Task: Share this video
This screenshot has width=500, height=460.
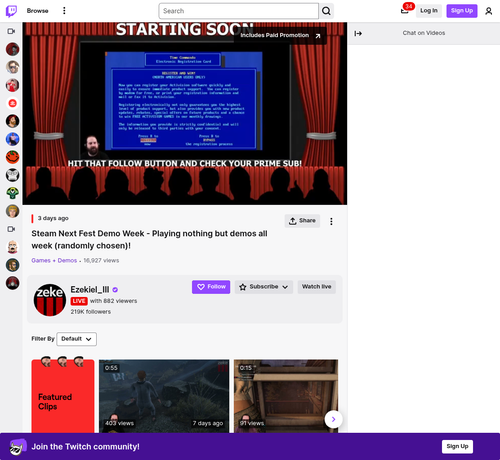Action: click(302, 221)
